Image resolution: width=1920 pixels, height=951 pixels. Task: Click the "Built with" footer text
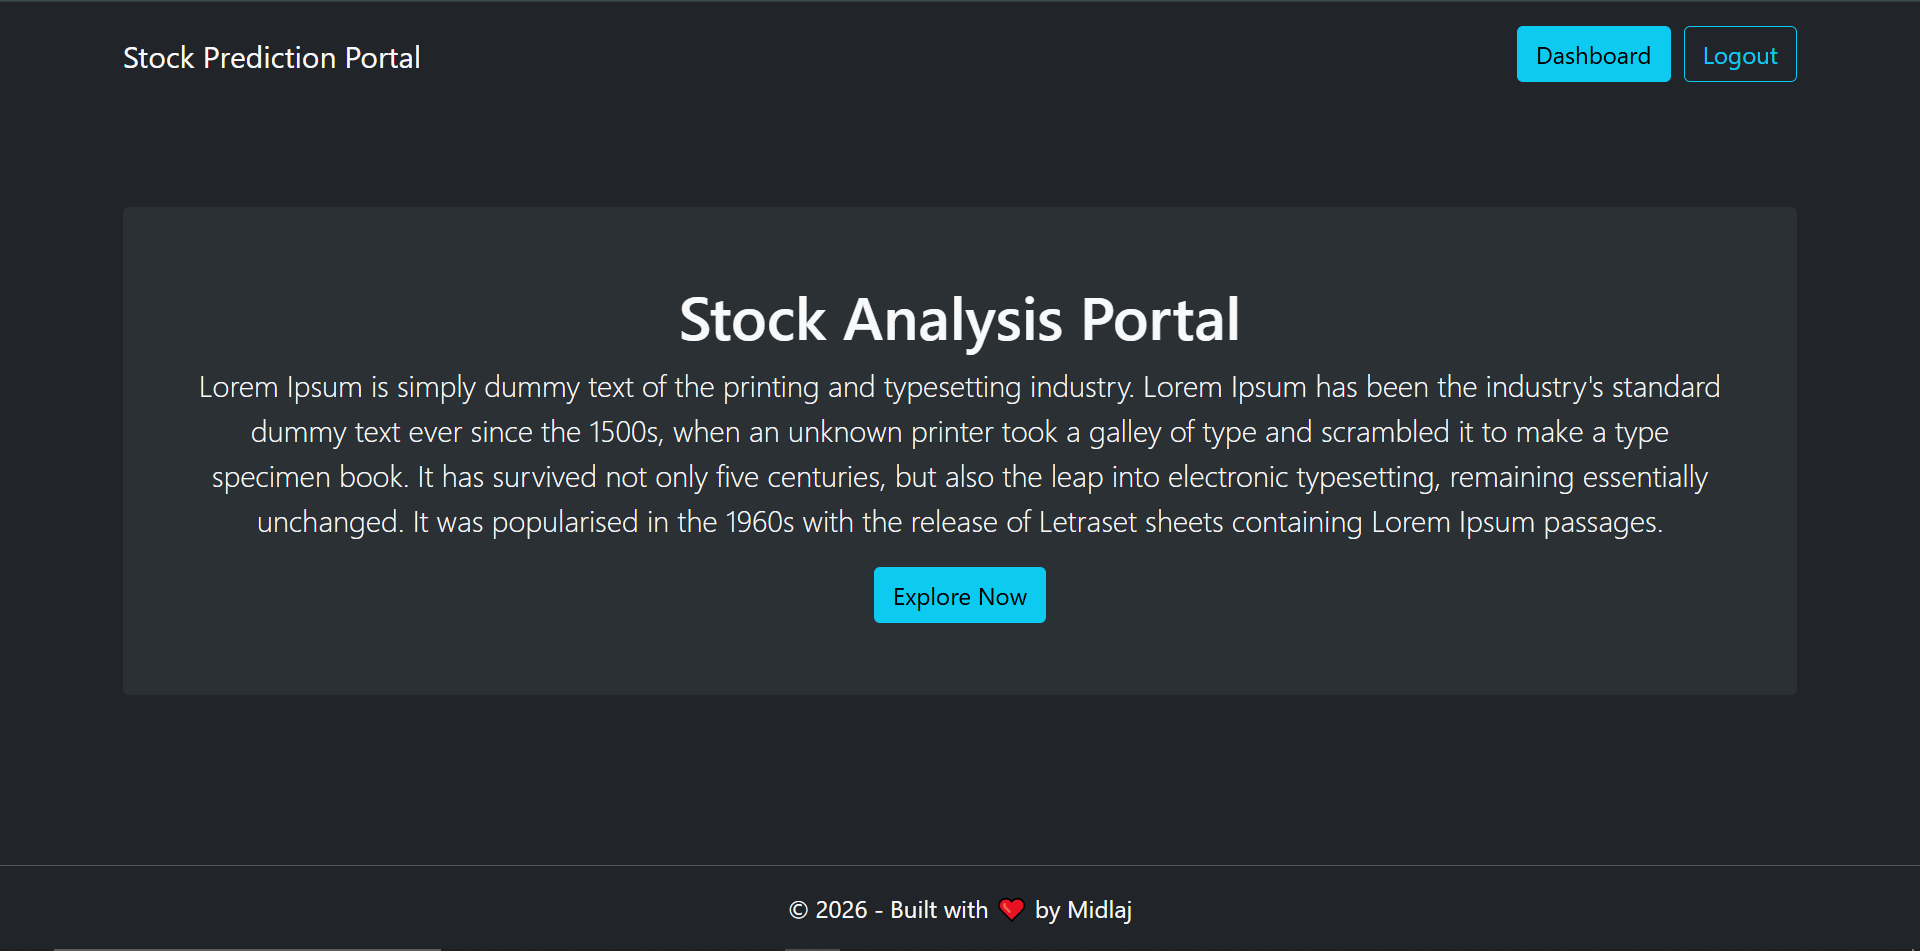tap(938, 910)
